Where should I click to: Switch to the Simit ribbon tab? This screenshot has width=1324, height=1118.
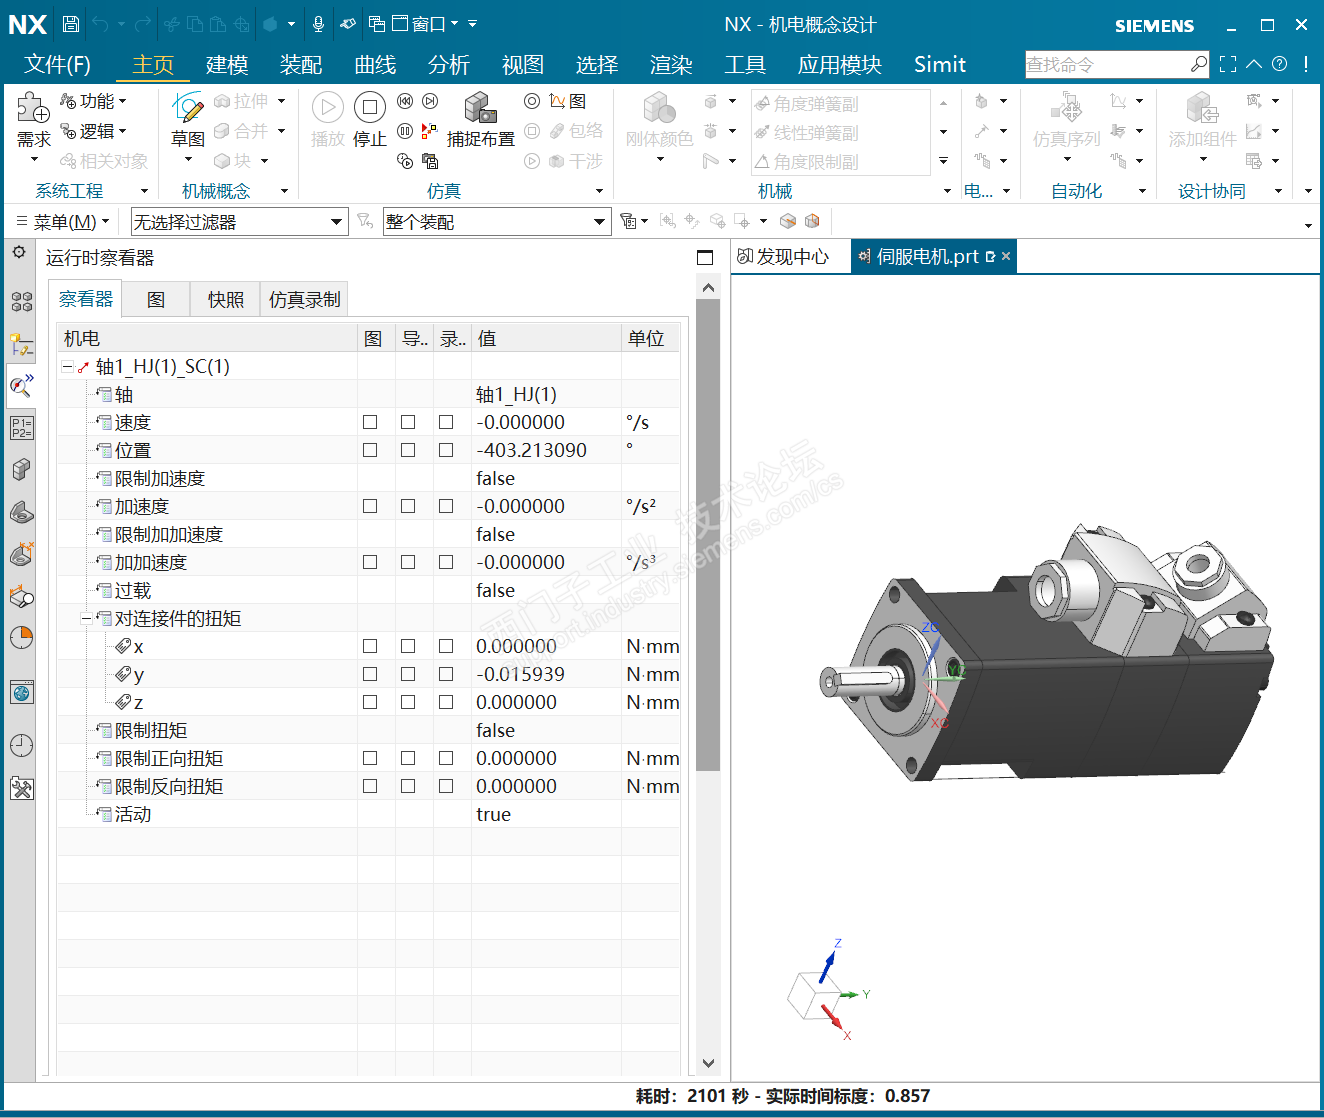[x=940, y=65]
